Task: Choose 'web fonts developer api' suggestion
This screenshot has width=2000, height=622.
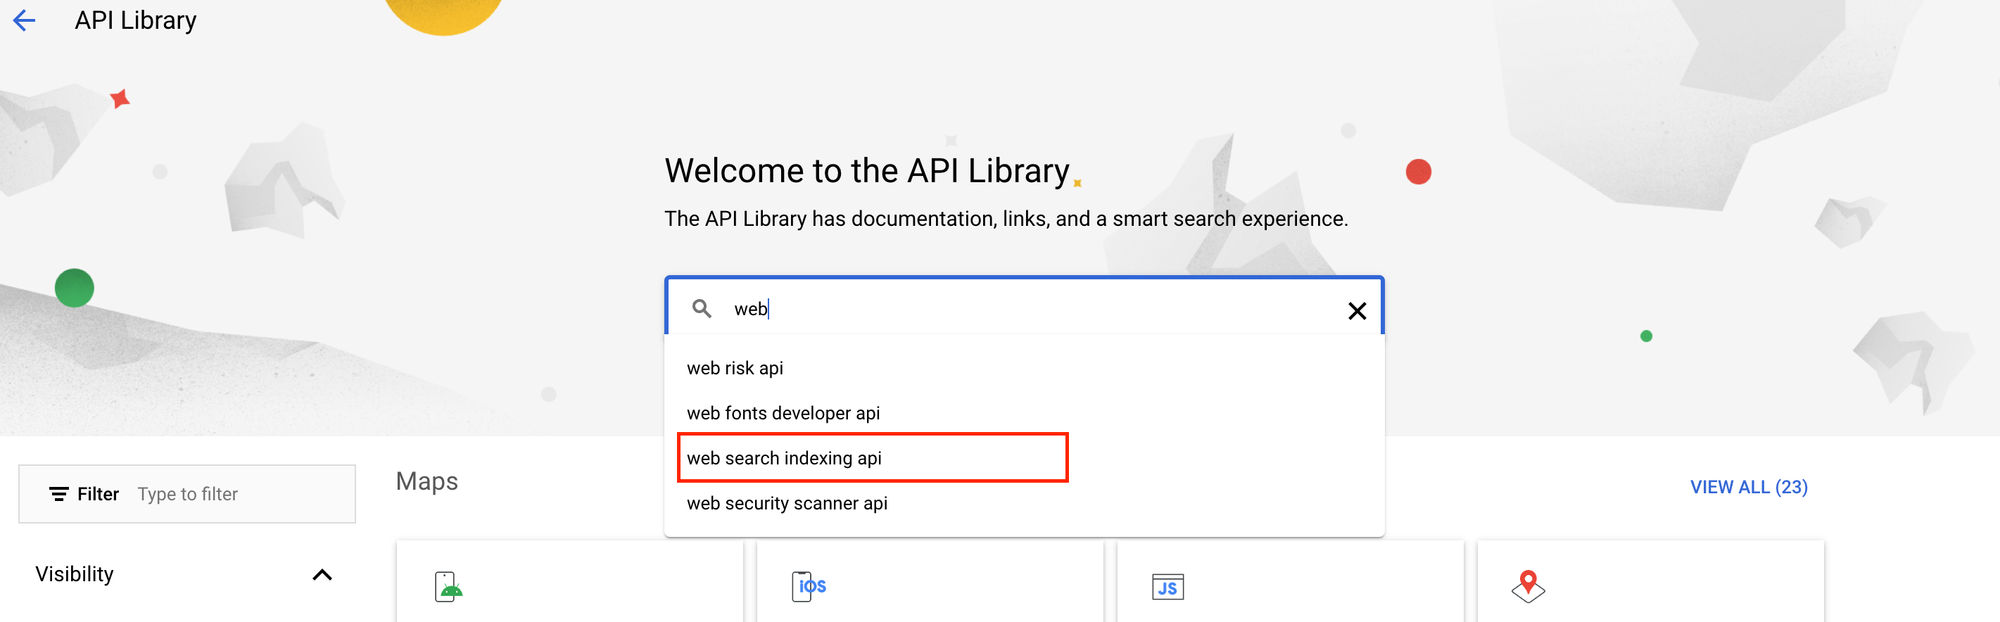Action: pyautogui.click(x=783, y=413)
